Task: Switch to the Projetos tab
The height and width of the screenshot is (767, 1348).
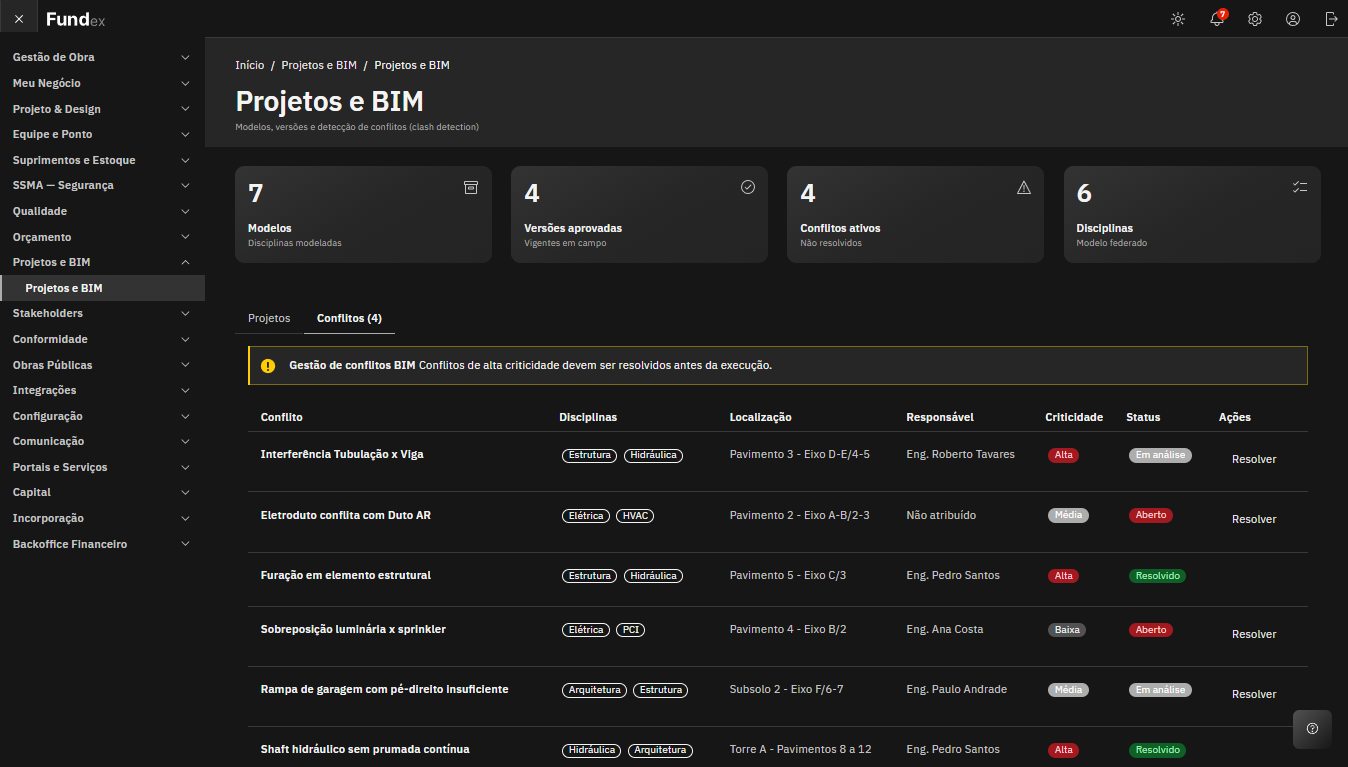Action: tap(269, 318)
